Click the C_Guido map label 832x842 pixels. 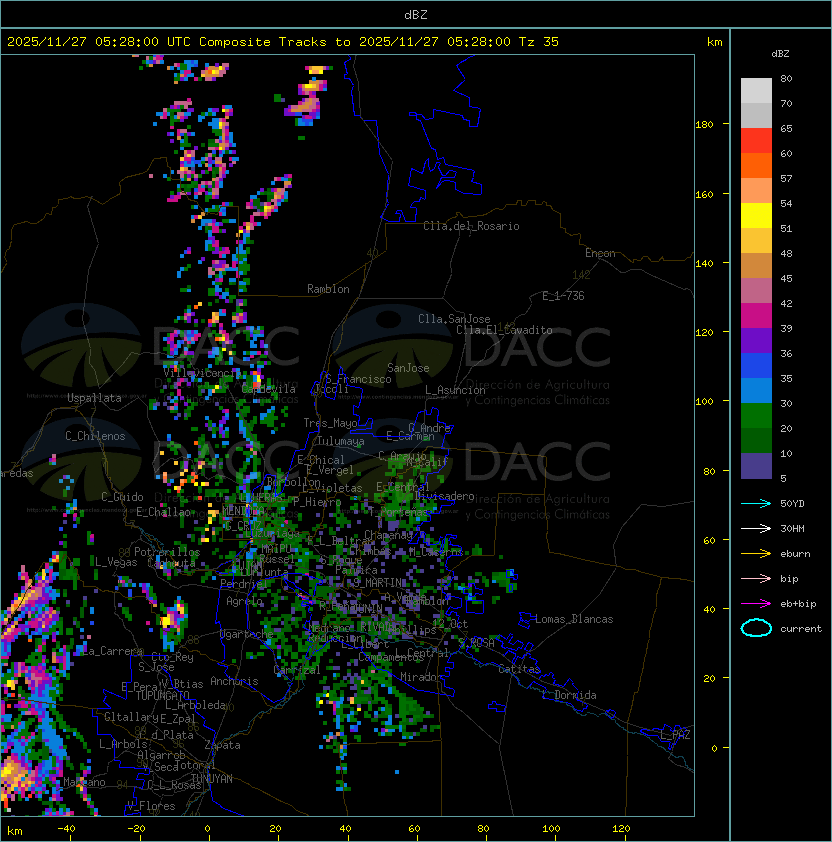click(122, 497)
